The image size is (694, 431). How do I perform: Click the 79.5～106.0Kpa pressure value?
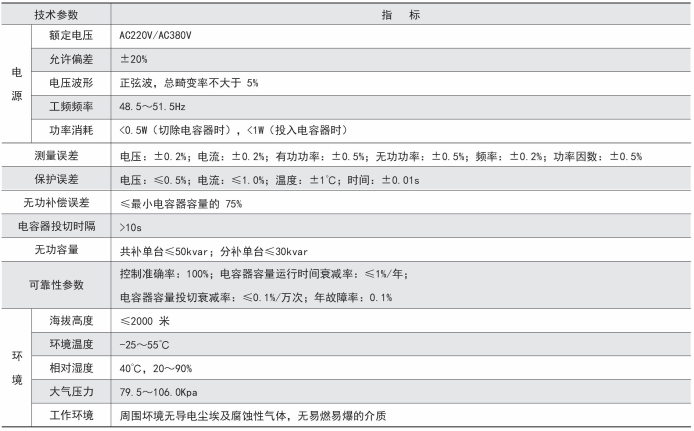[160, 391]
